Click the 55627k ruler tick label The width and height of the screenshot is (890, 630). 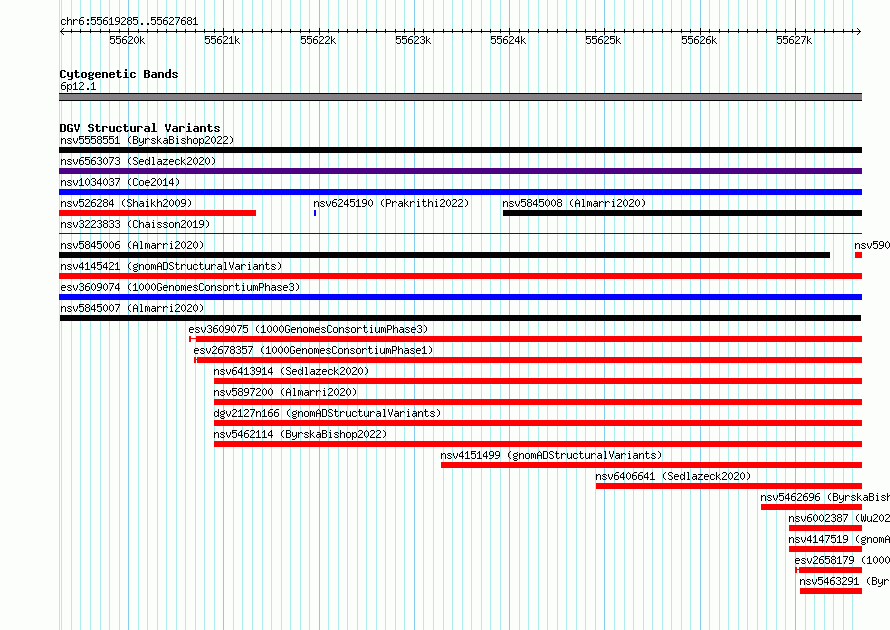click(794, 40)
